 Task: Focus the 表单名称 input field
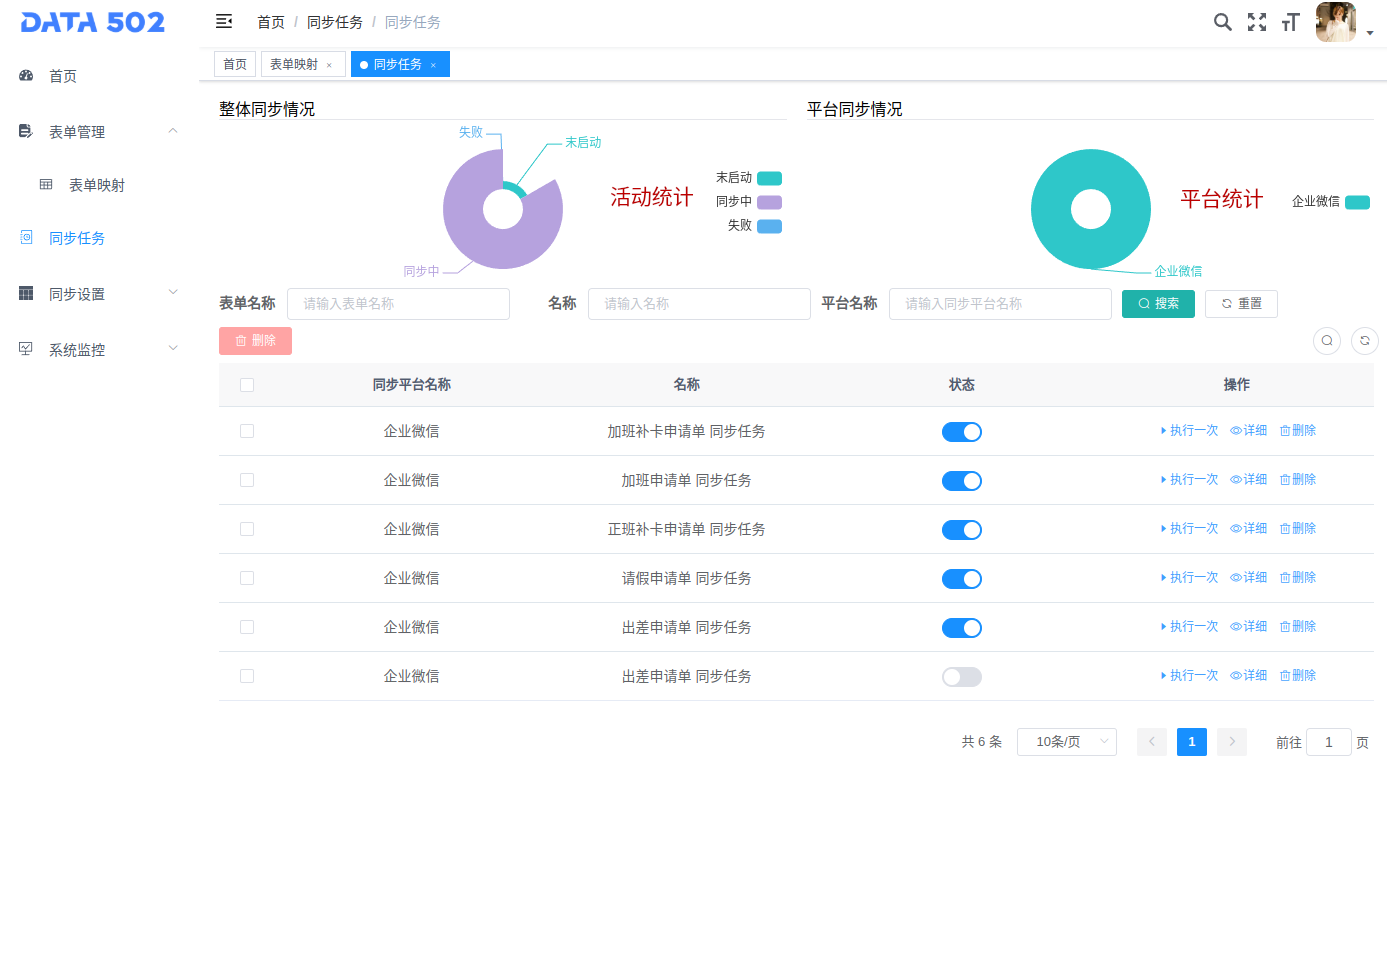pyautogui.click(x=398, y=304)
